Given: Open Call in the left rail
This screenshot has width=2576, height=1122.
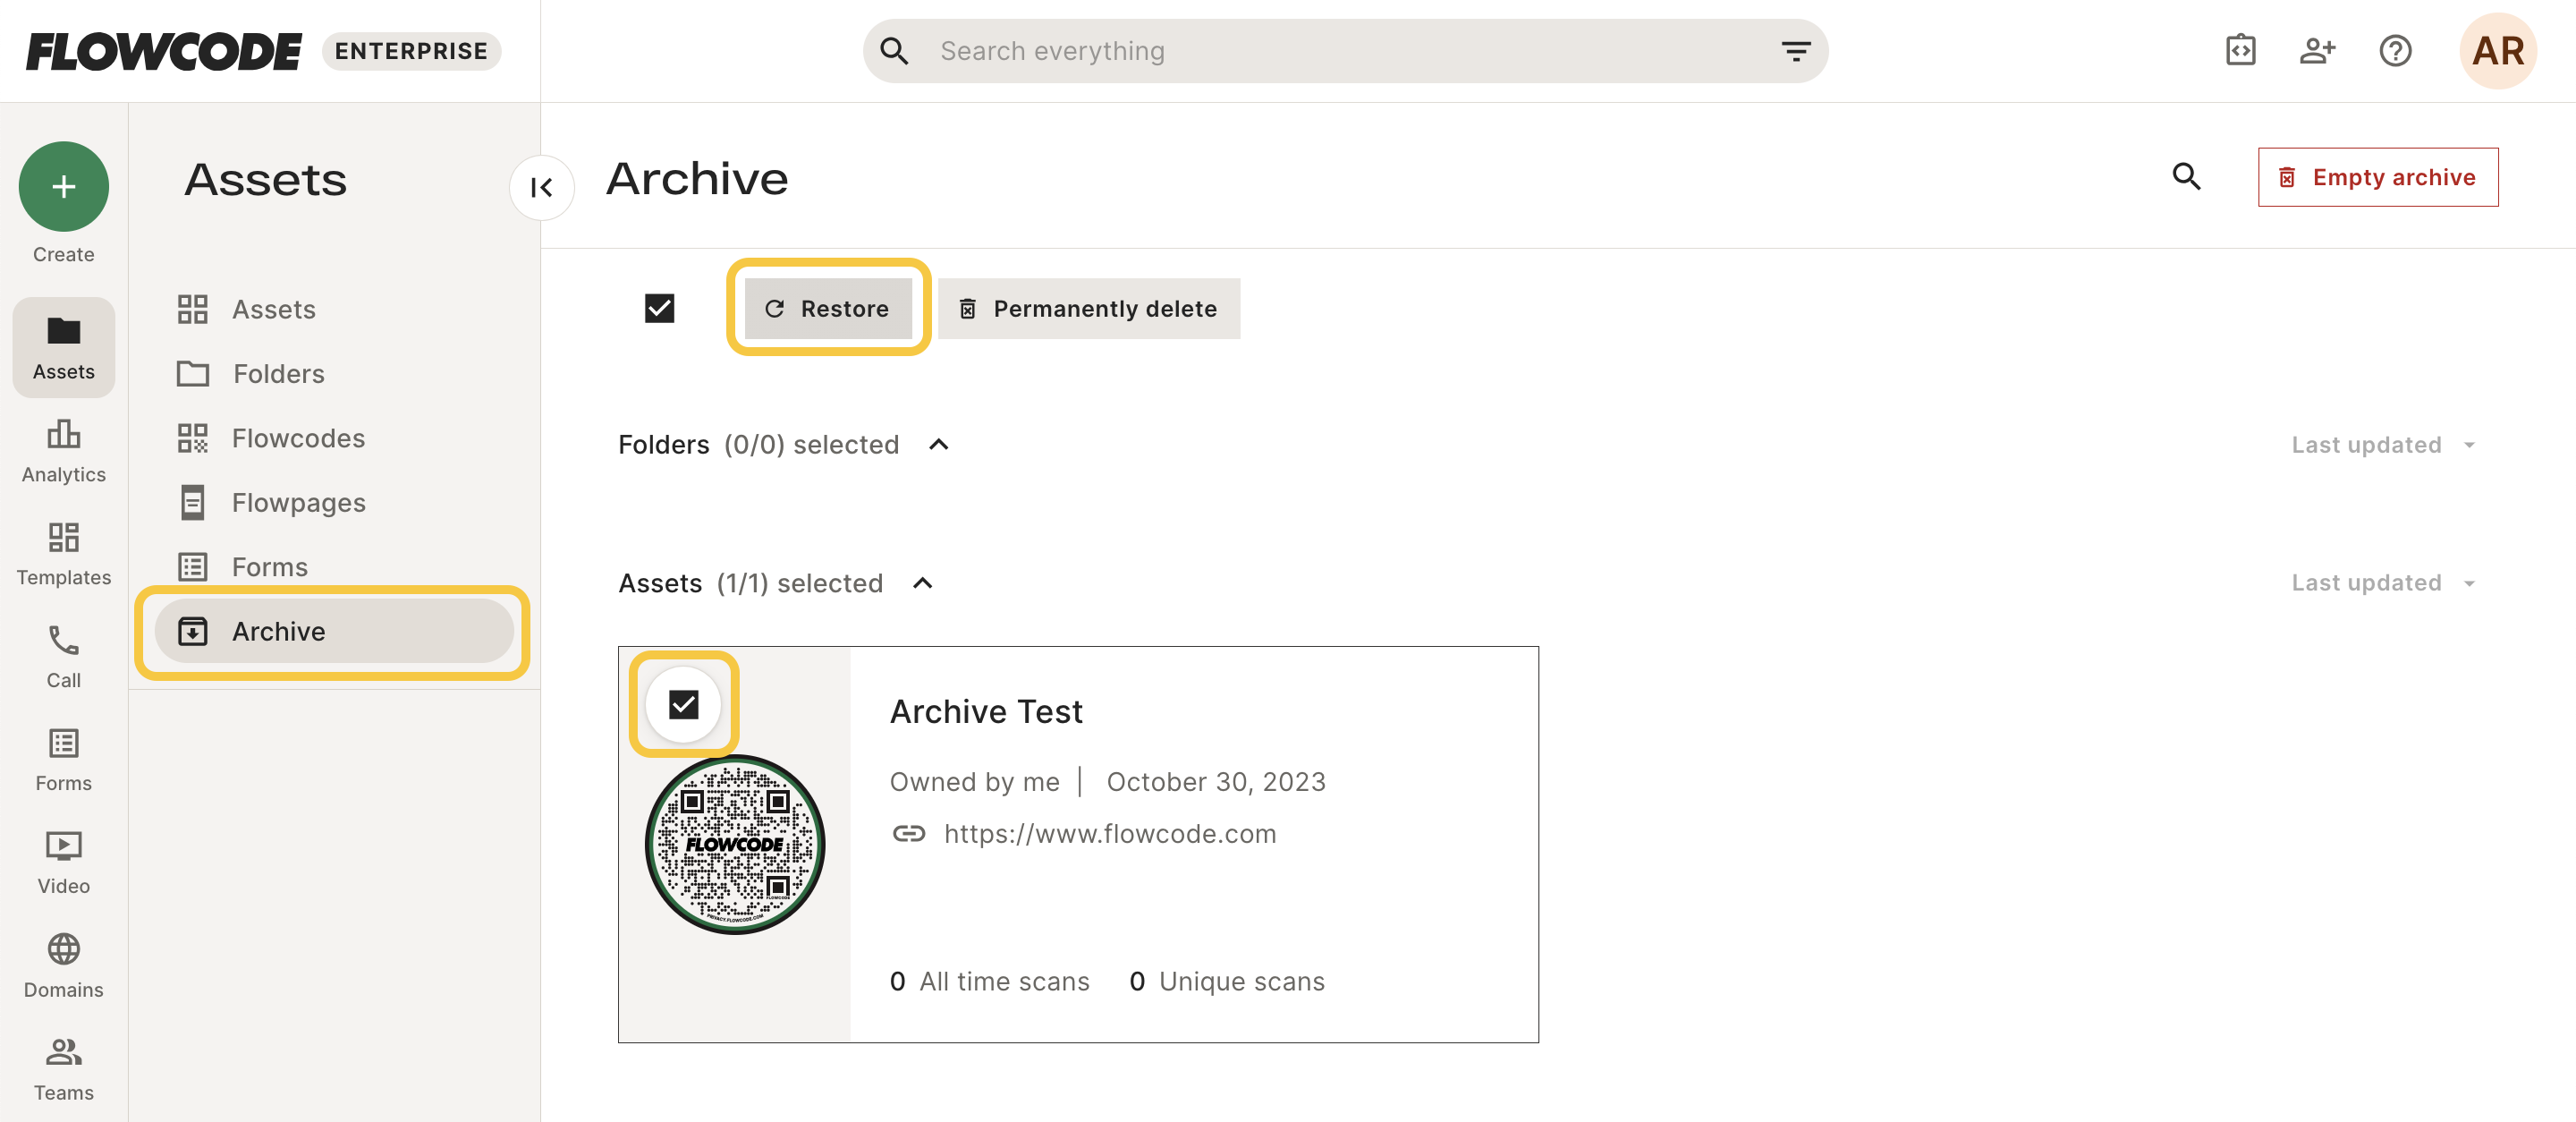Looking at the screenshot, I should coord(63,657).
